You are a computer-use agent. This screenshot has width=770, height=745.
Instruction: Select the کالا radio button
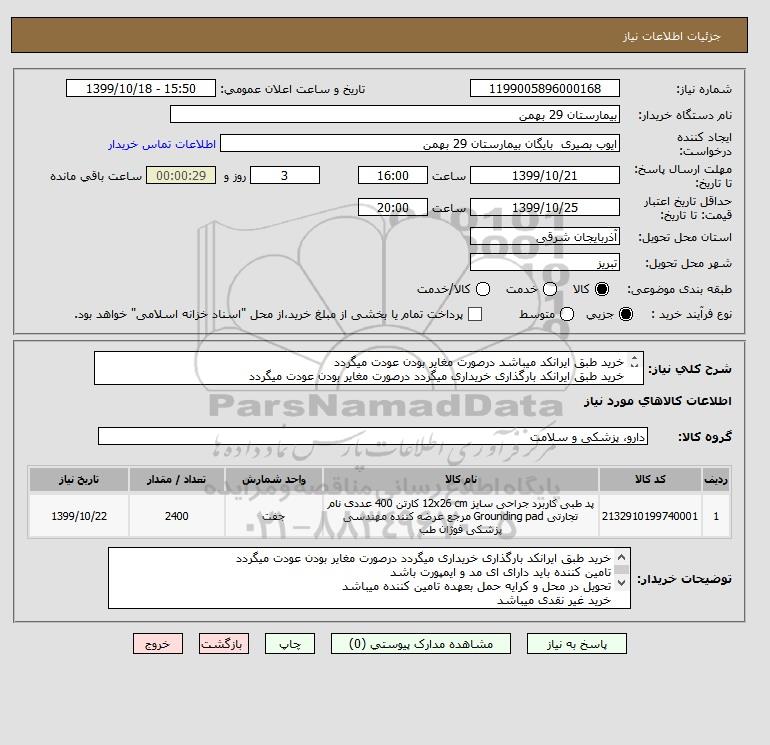coord(601,289)
